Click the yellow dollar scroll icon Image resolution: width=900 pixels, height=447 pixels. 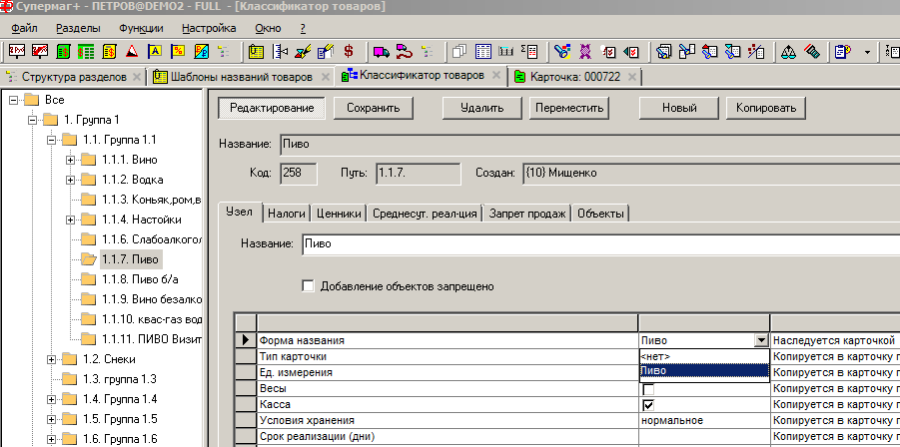click(x=109, y=52)
